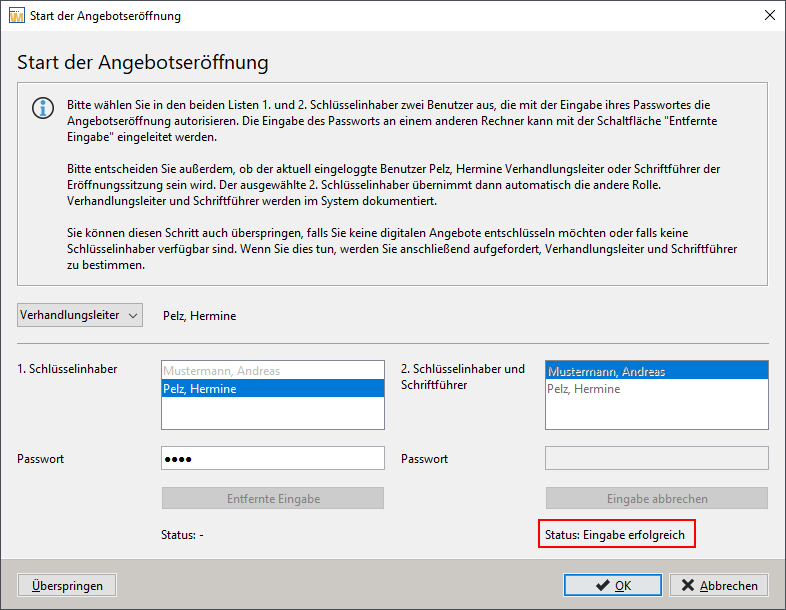
Task: Skip this step with Überspringen
Action: [x=67, y=585]
